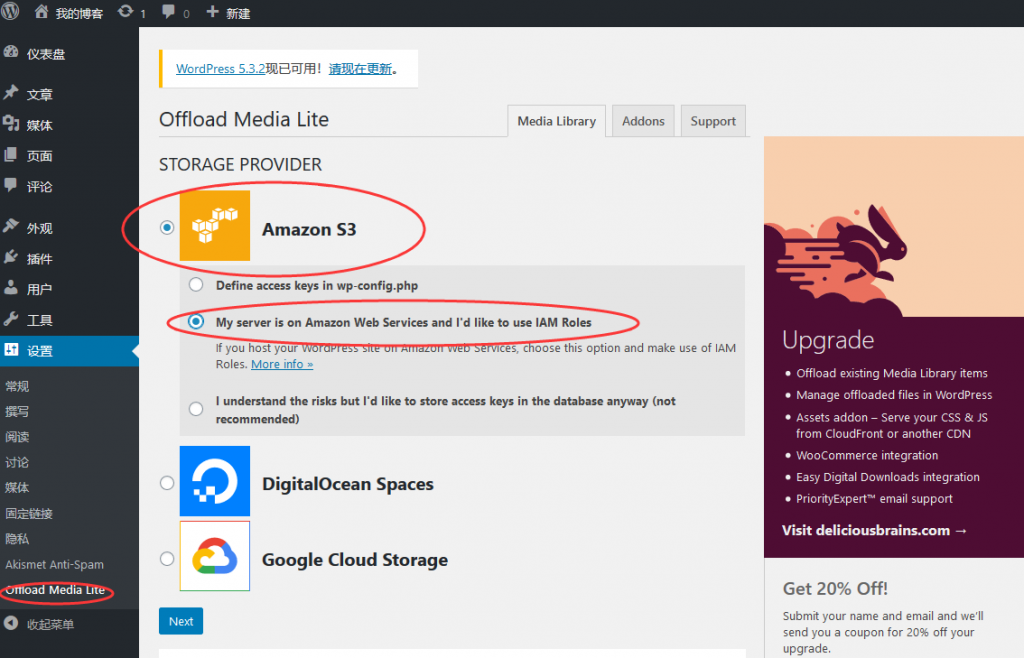Screen dimensions: 1024x658
Task: Open the WordPress logo menu
Action: (10, 11)
